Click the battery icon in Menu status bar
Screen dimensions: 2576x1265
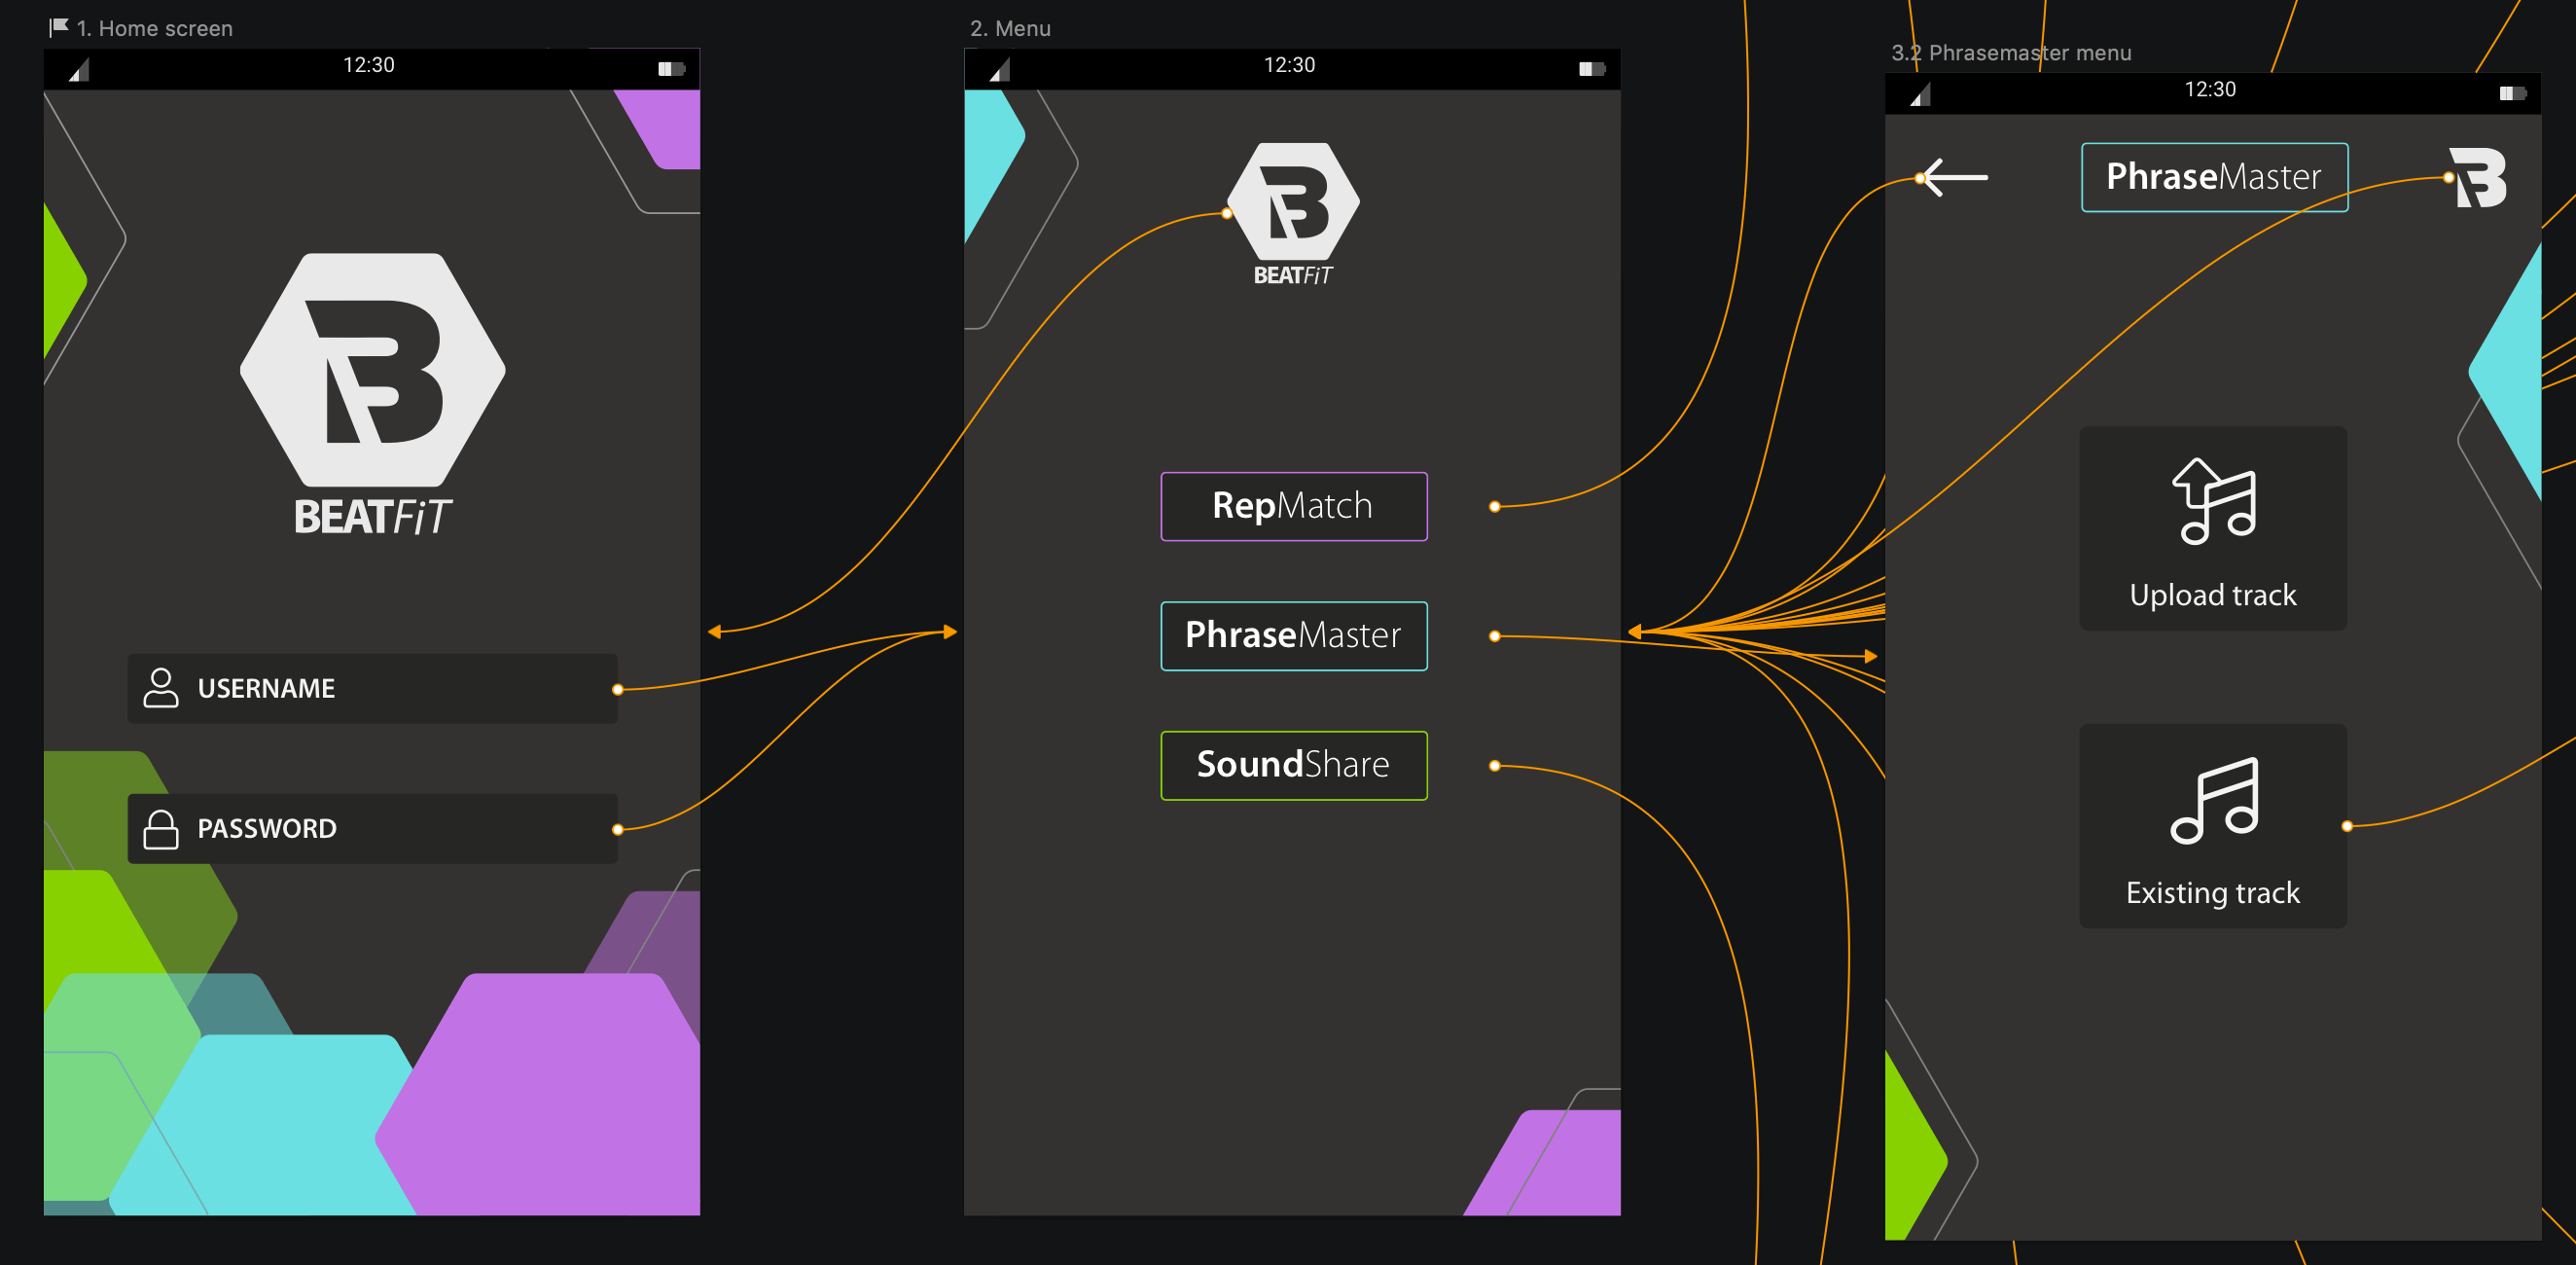click(x=1592, y=69)
